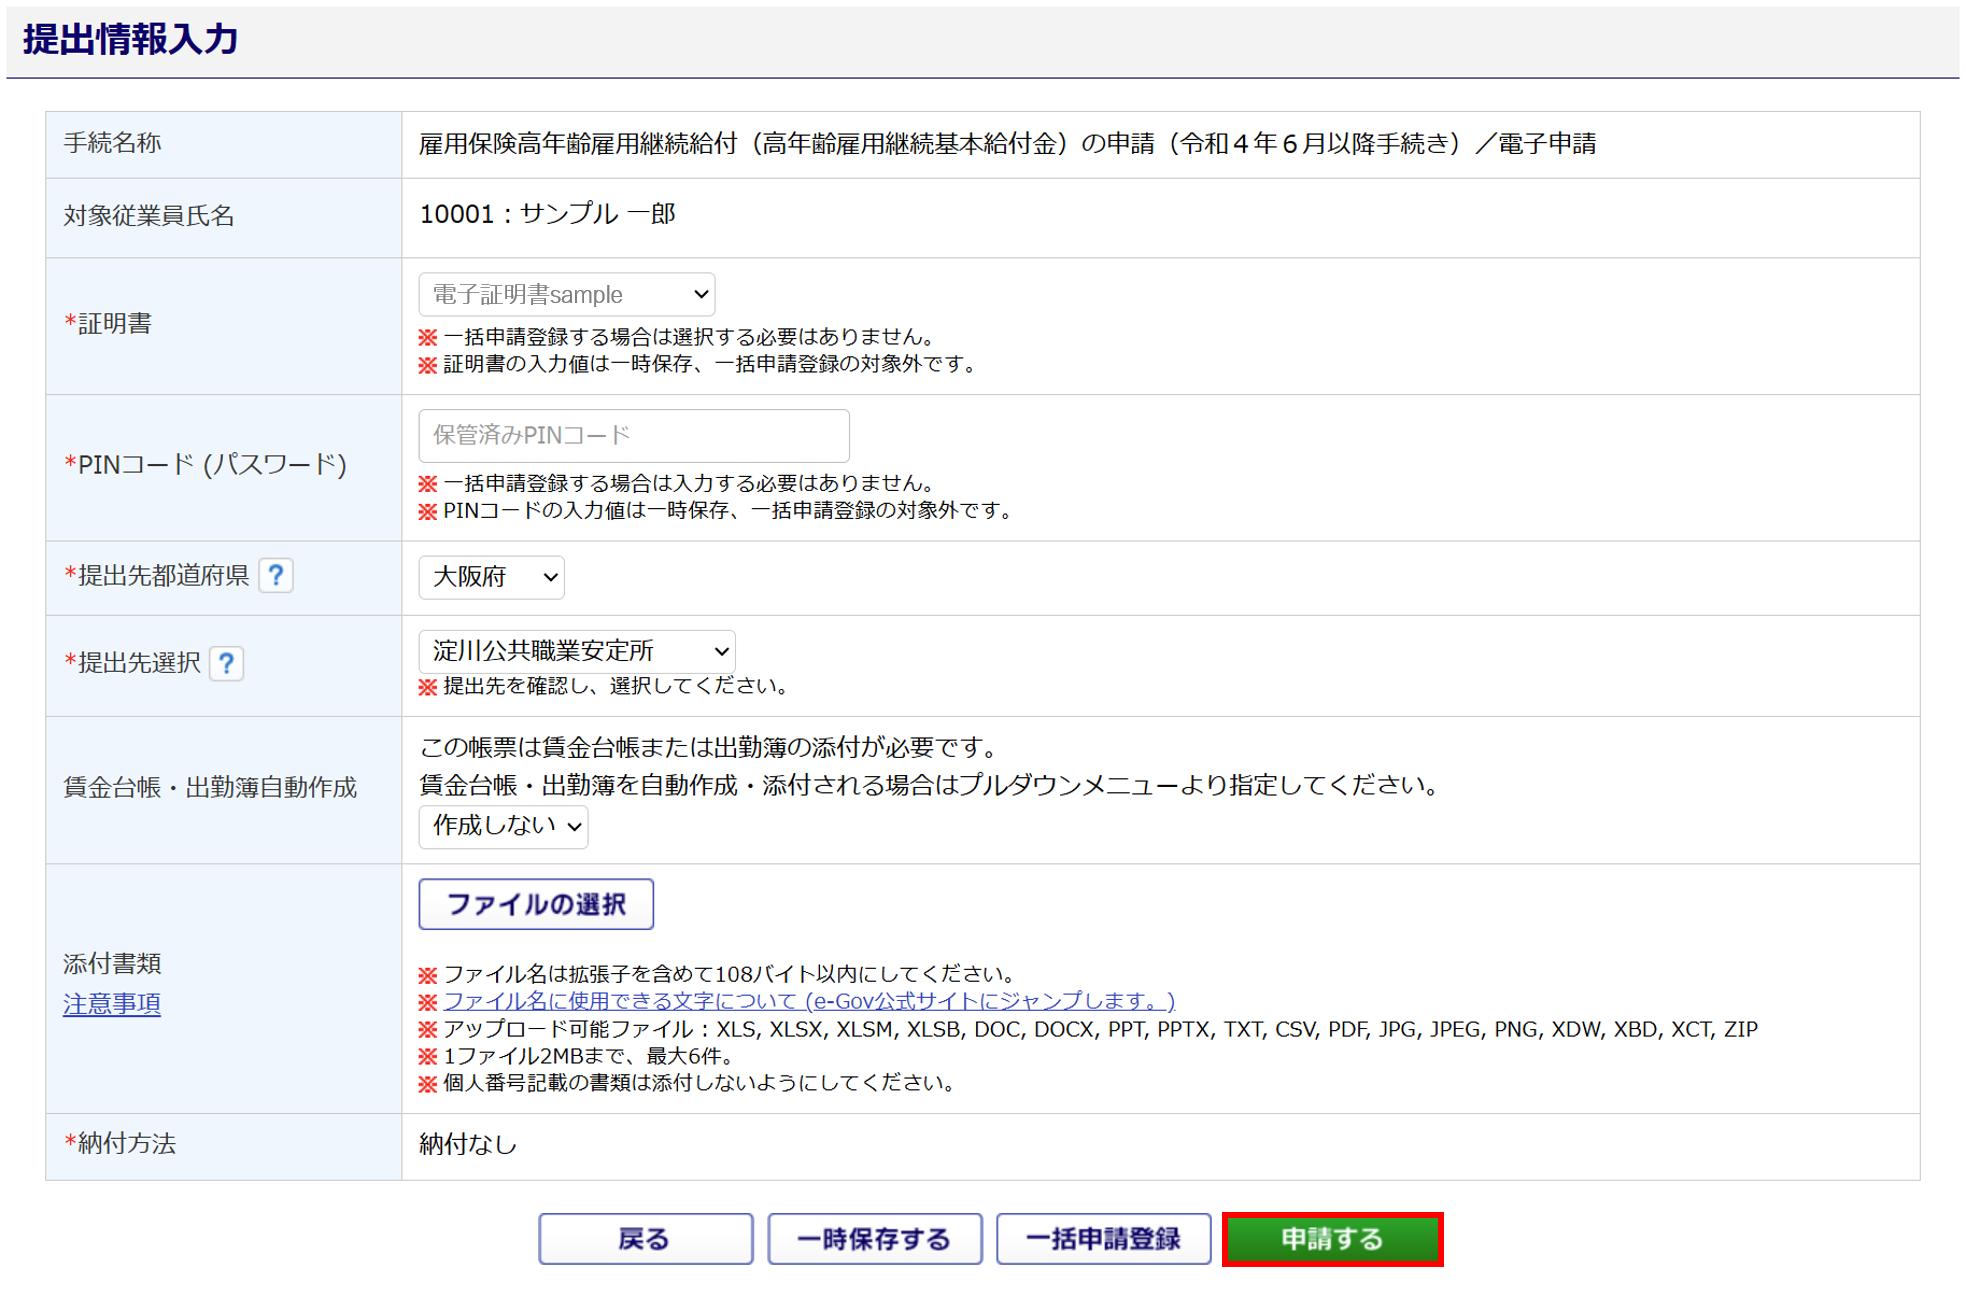Open 淀川公共職業安定所 destination dropdown
Screen dimensions: 1966x1311
[576, 652]
